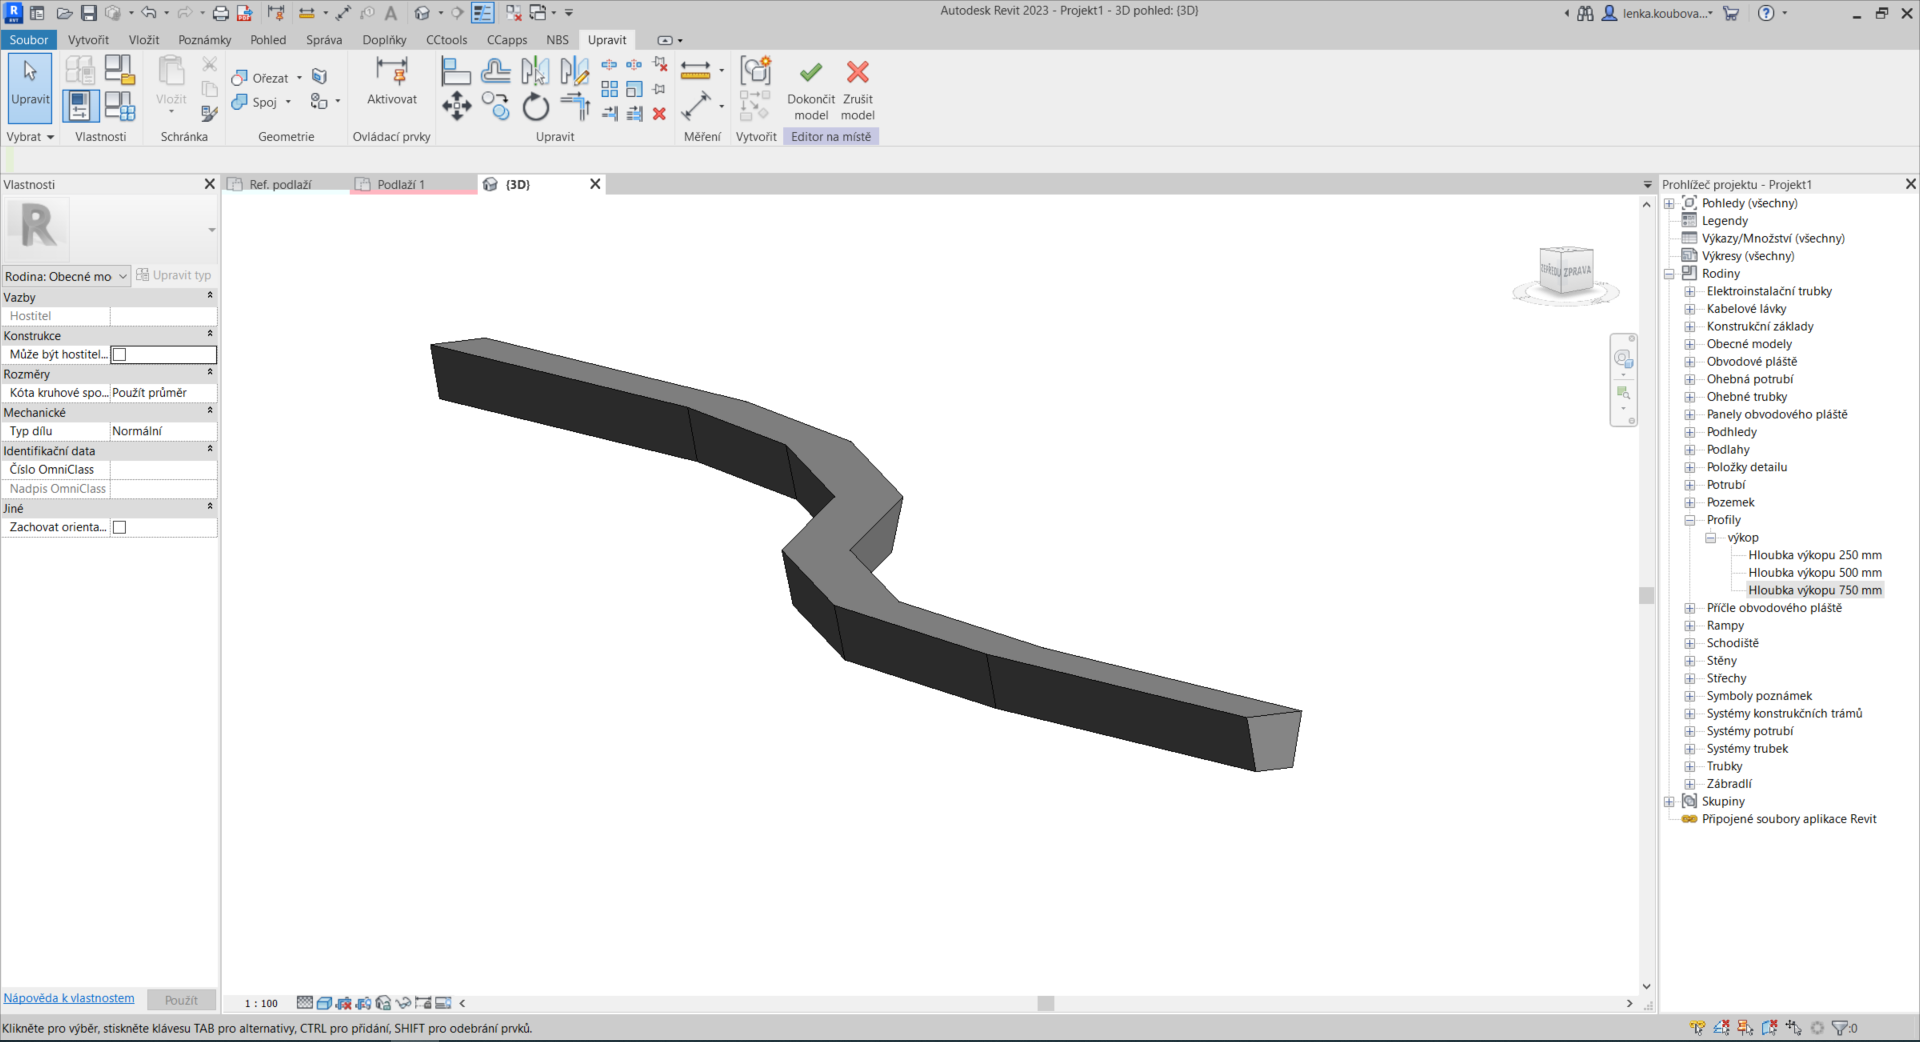Click the red delete X in the Upravit panel

(x=659, y=114)
